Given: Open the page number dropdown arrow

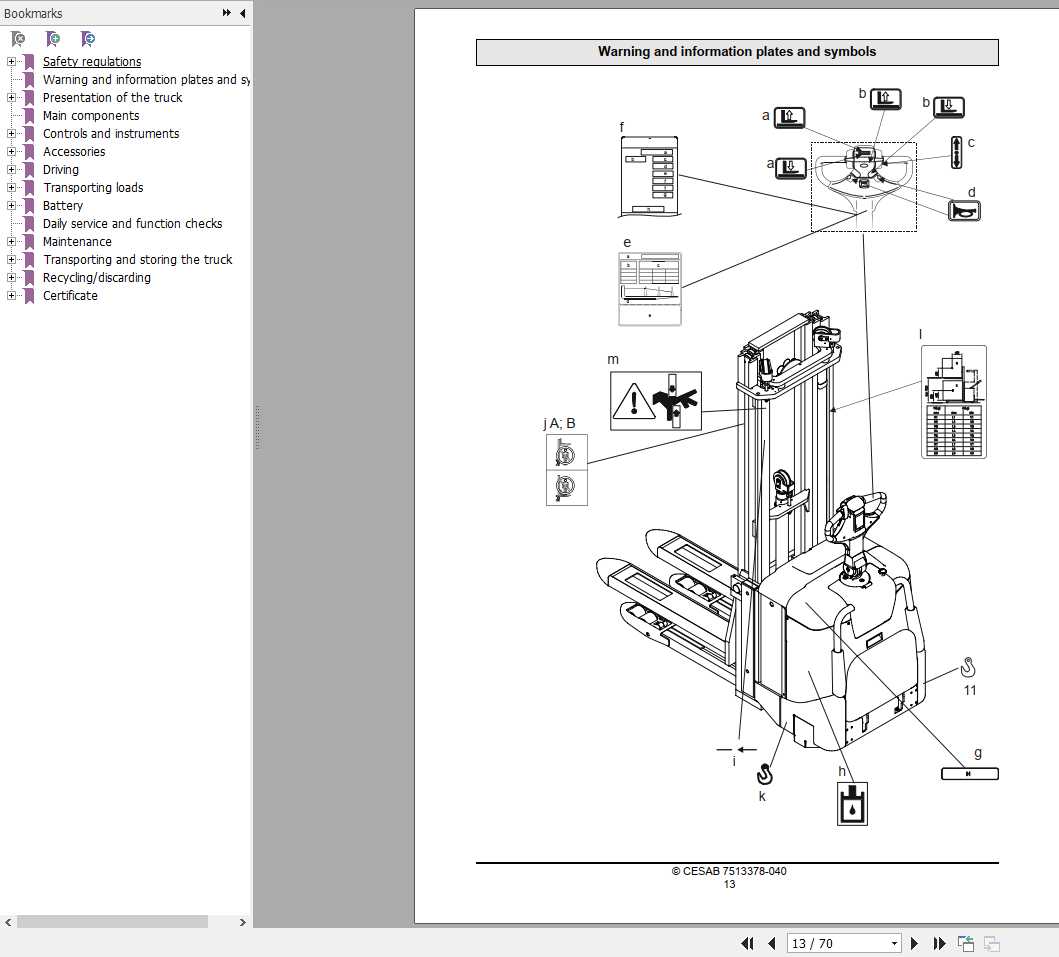Looking at the screenshot, I should coord(894,943).
